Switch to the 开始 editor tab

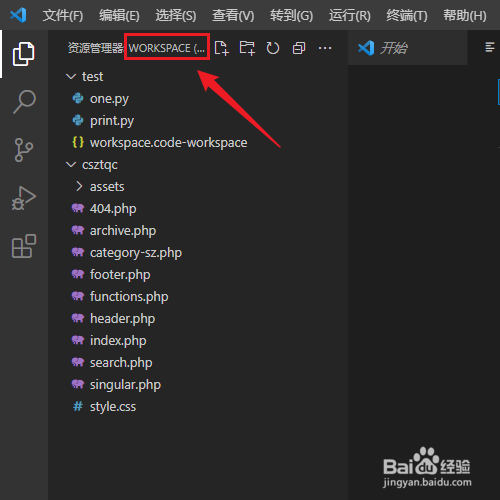click(x=407, y=48)
